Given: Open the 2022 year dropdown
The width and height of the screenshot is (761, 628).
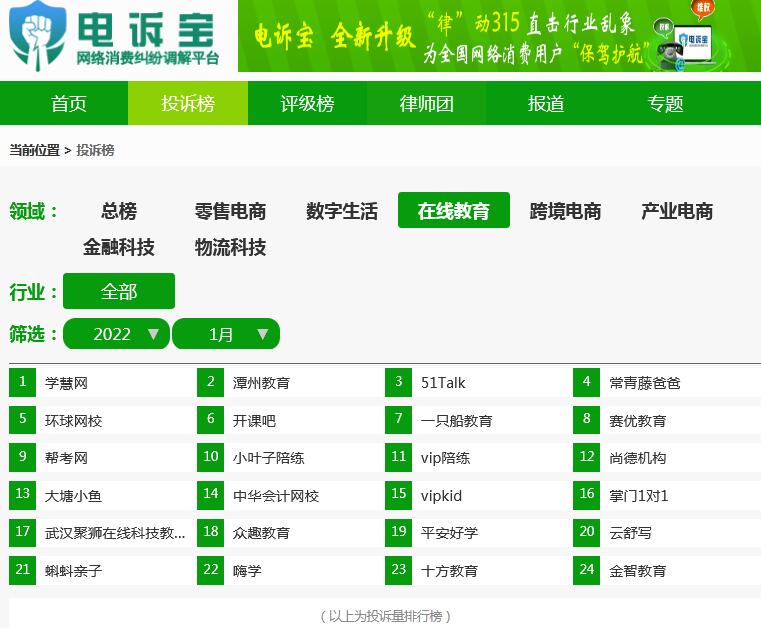Looking at the screenshot, I should point(116,334).
